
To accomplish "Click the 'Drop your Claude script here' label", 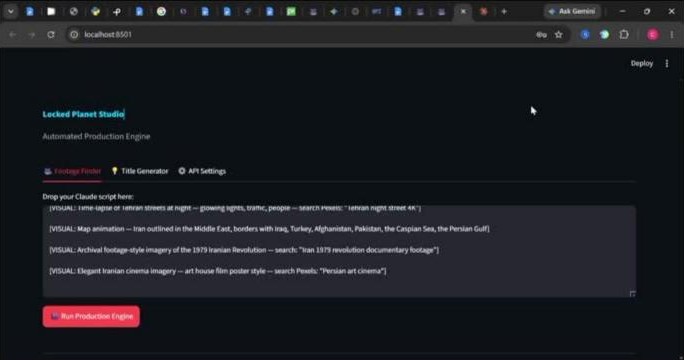I will [x=88, y=196].
